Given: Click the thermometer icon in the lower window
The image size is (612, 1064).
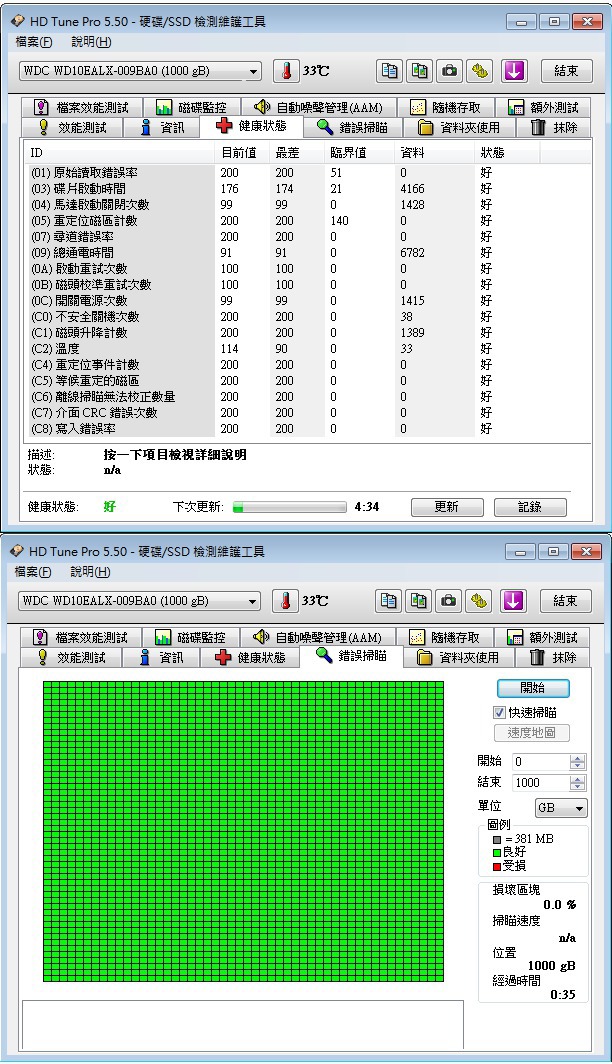Looking at the screenshot, I should tap(286, 601).
